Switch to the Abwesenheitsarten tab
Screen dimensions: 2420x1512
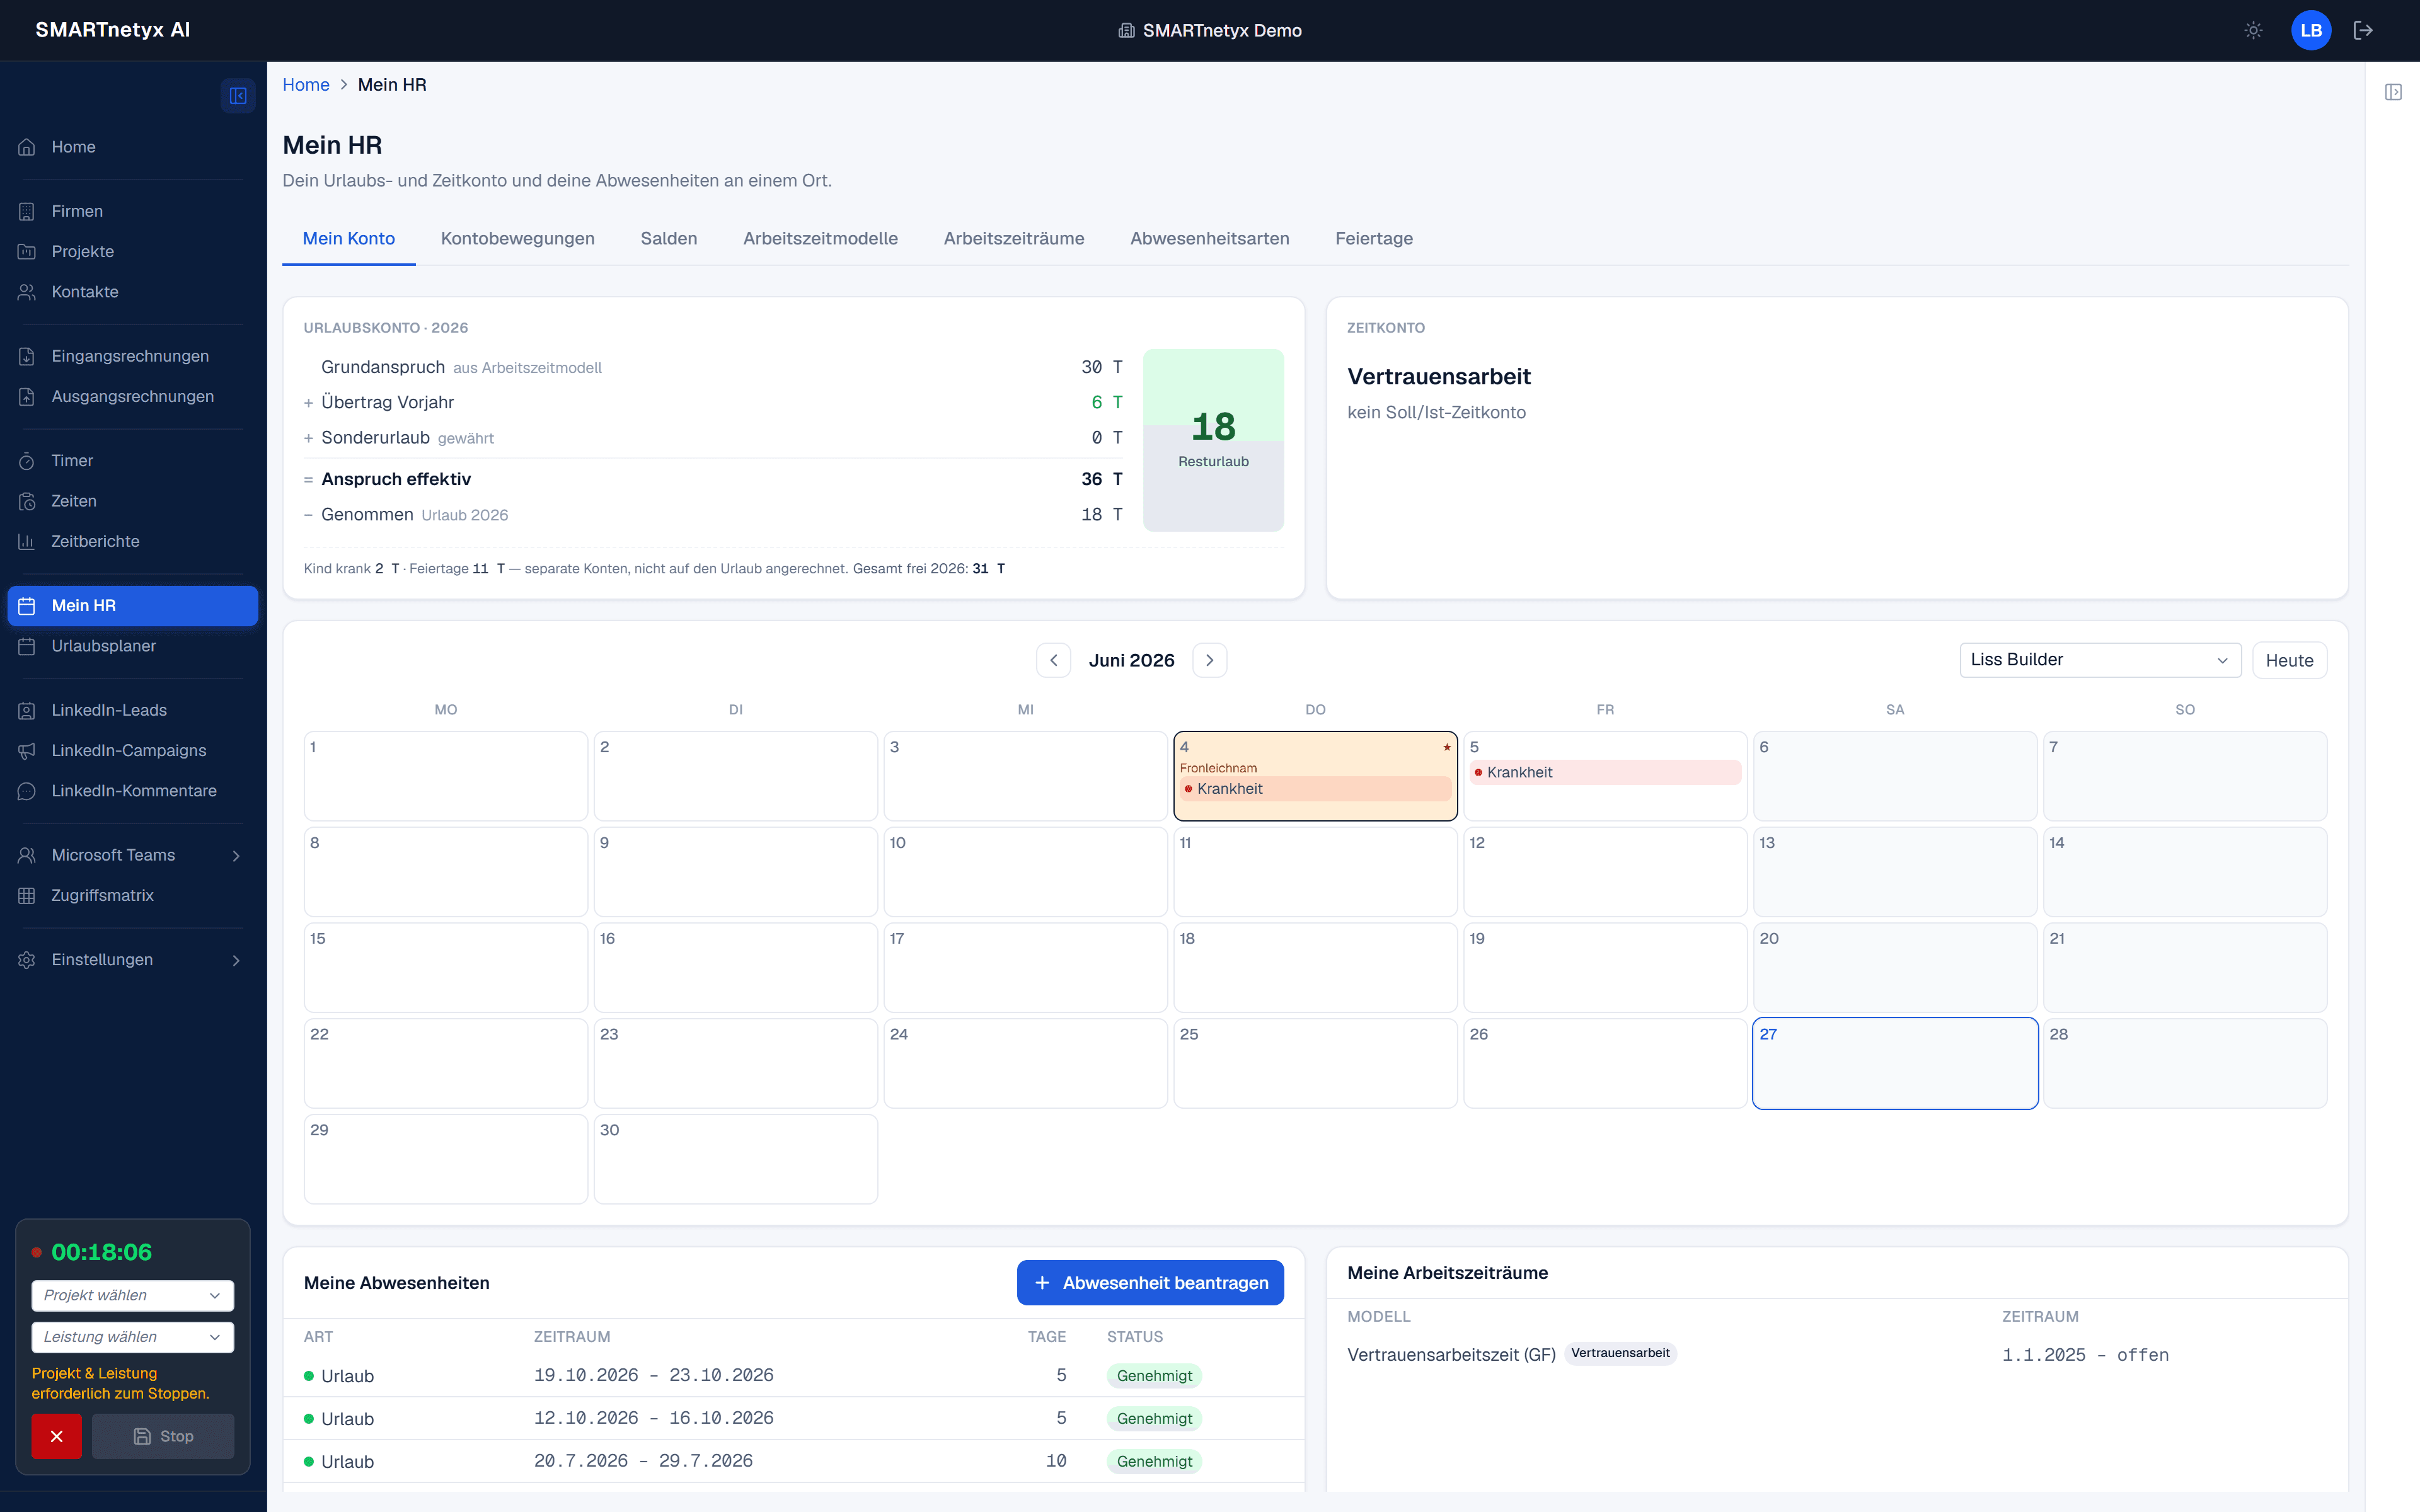pos(1210,239)
